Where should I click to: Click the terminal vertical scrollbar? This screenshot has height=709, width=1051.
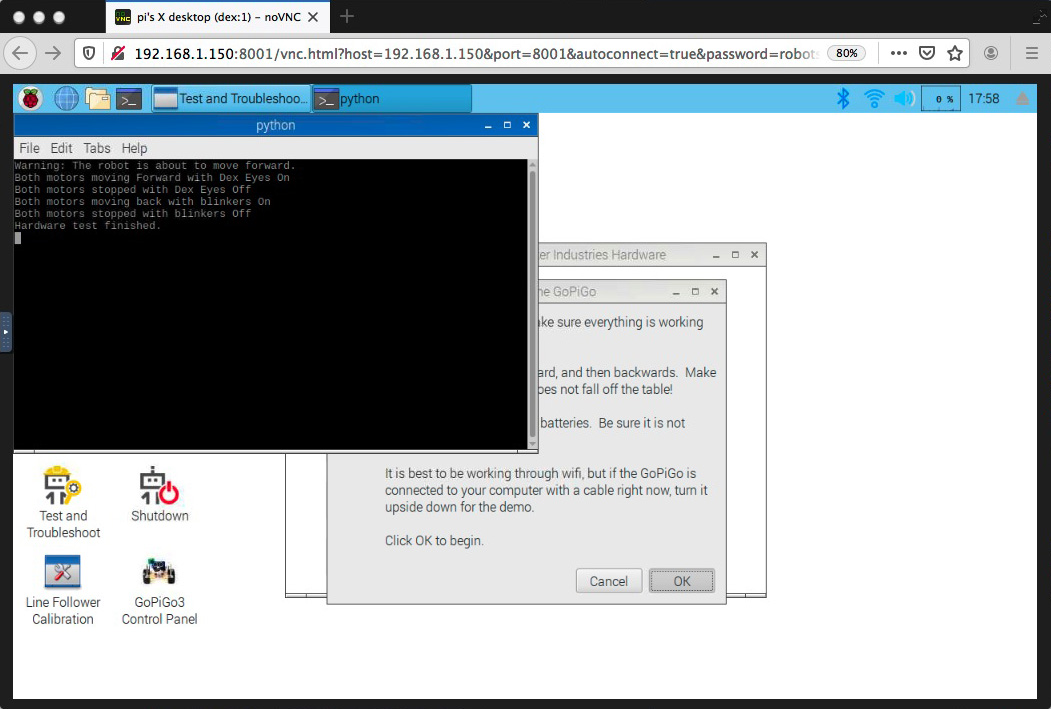pos(532,300)
